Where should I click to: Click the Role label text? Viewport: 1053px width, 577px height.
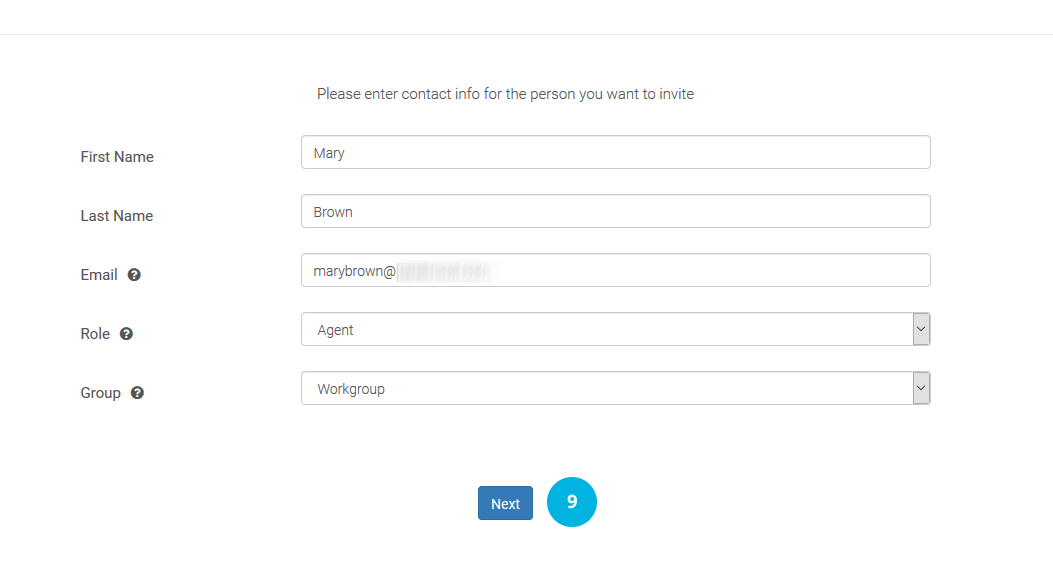point(95,334)
